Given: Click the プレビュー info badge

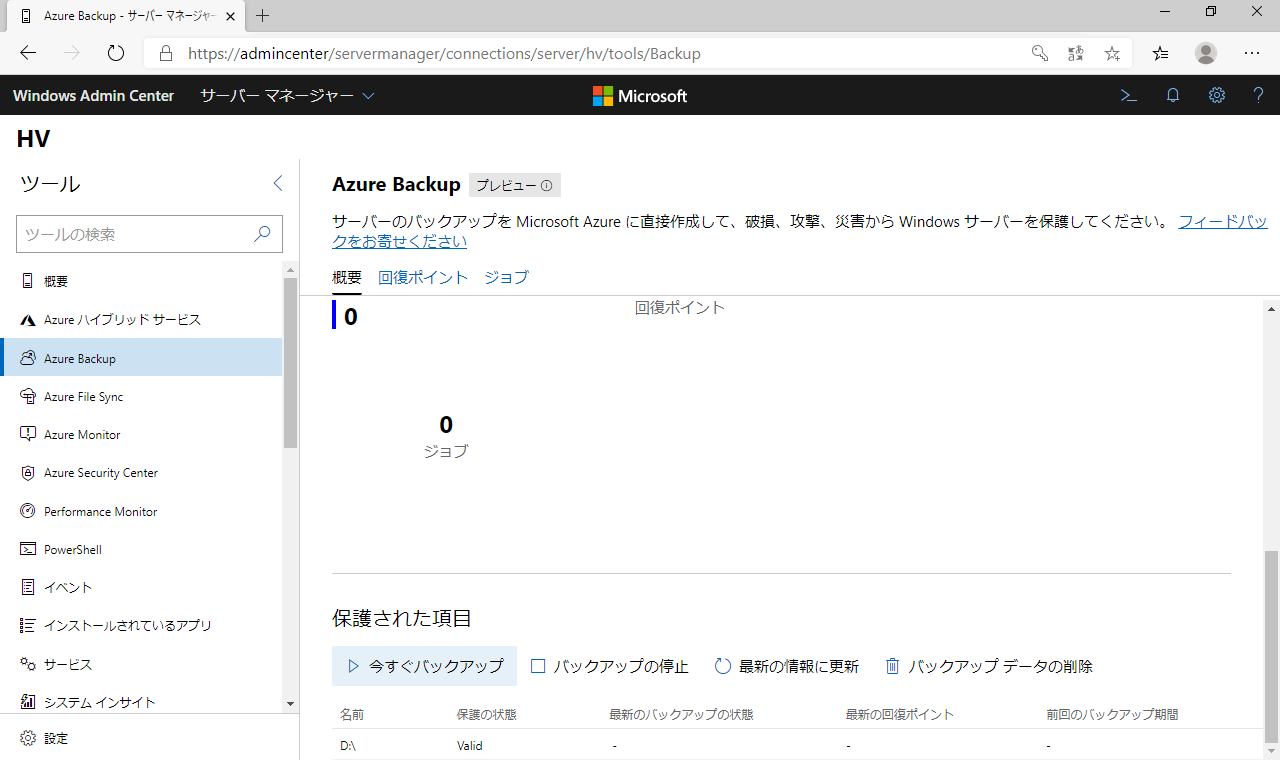Looking at the screenshot, I should tap(514, 185).
